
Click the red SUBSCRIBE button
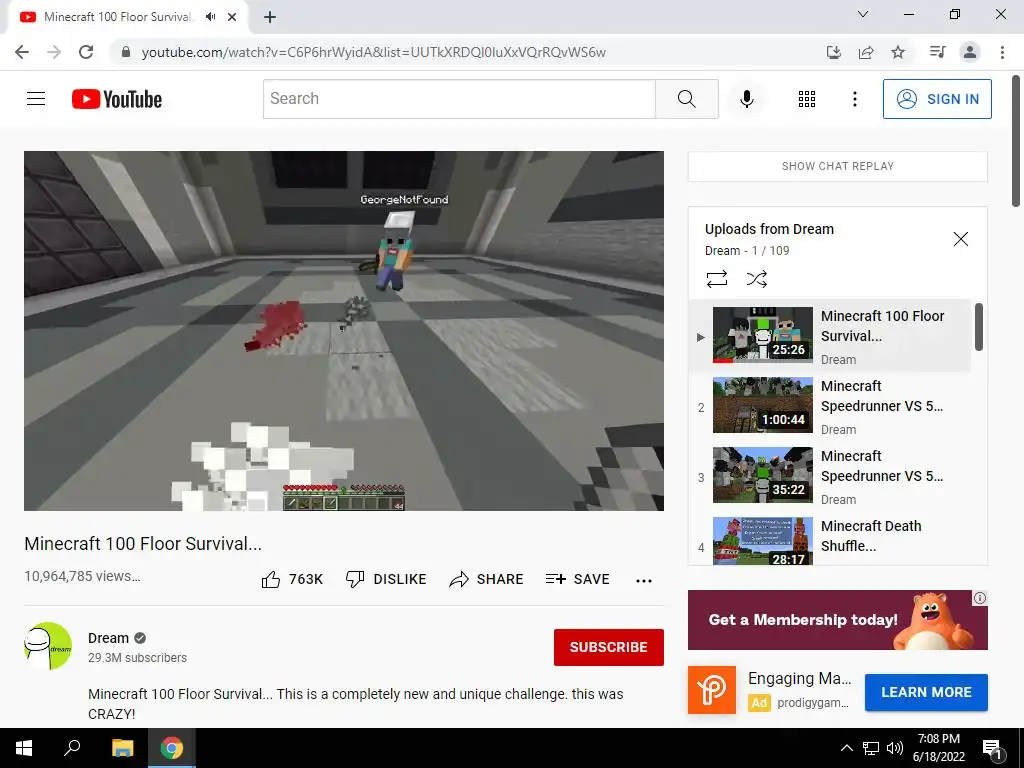point(609,647)
